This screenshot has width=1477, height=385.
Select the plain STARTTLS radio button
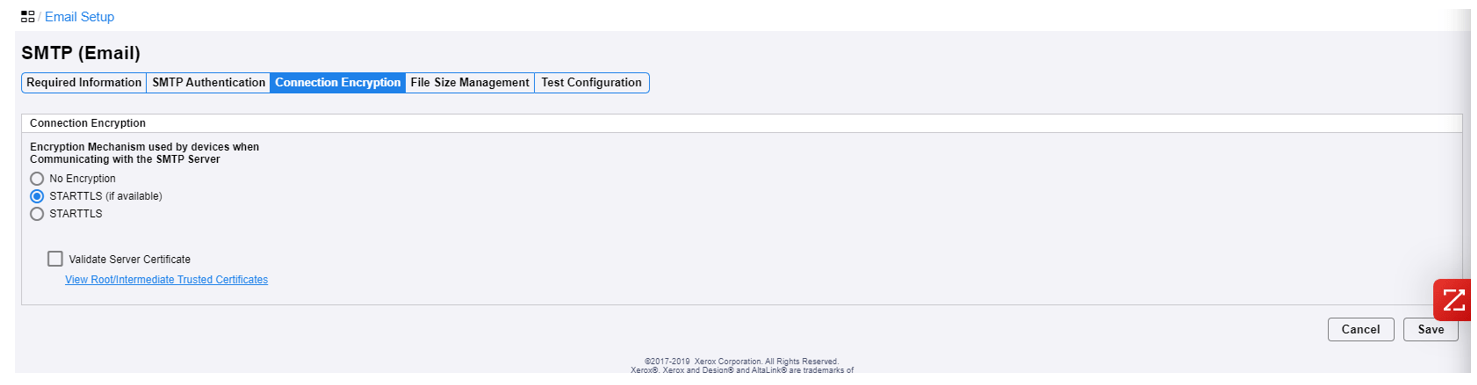coord(37,213)
